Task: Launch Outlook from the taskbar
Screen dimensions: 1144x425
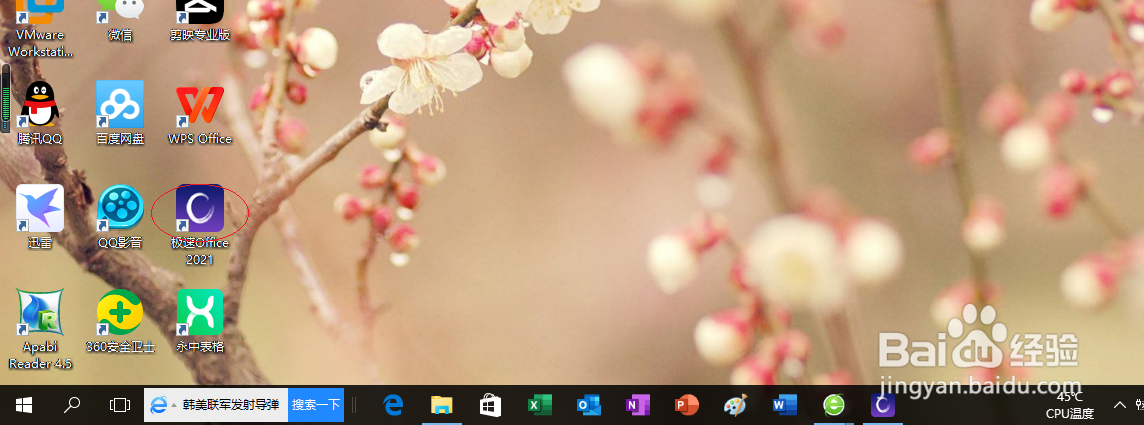Action: click(x=588, y=405)
